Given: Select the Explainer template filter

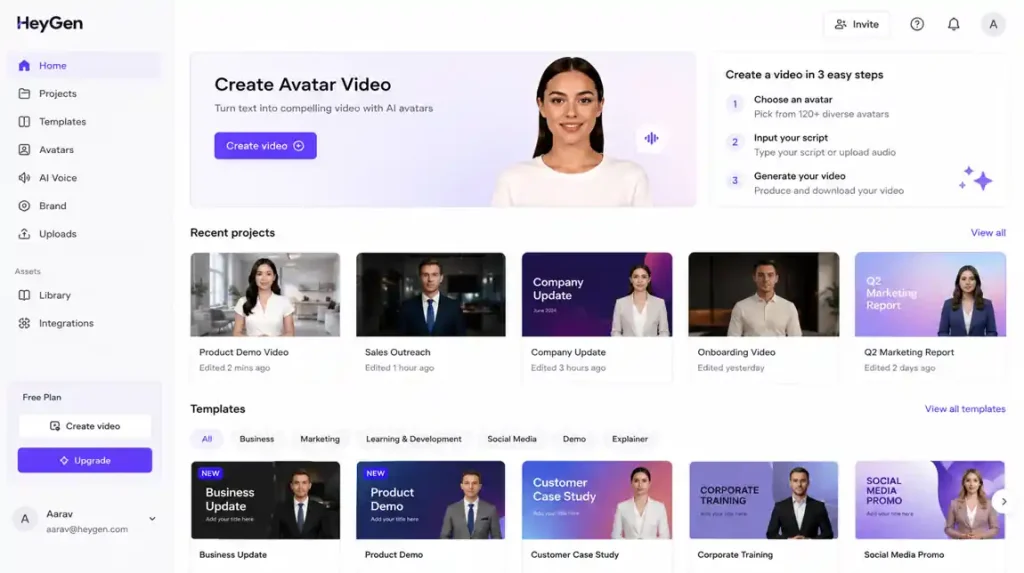Looking at the screenshot, I should [x=630, y=439].
